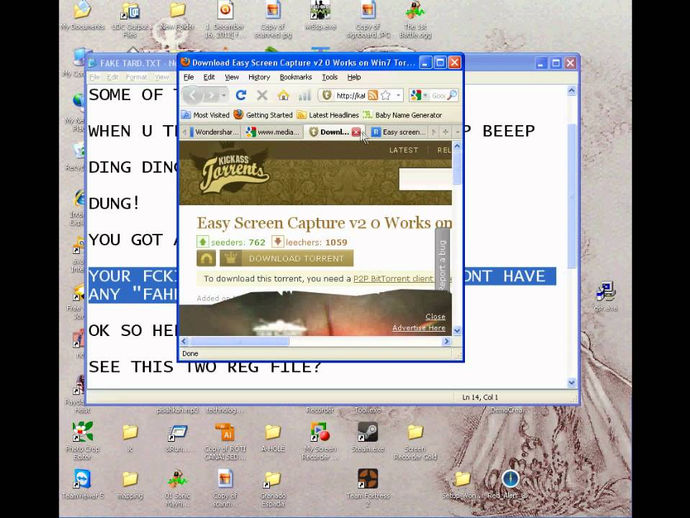690x518 pixels.
Task: Click the magnet link icon button
Action: pos(206,258)
